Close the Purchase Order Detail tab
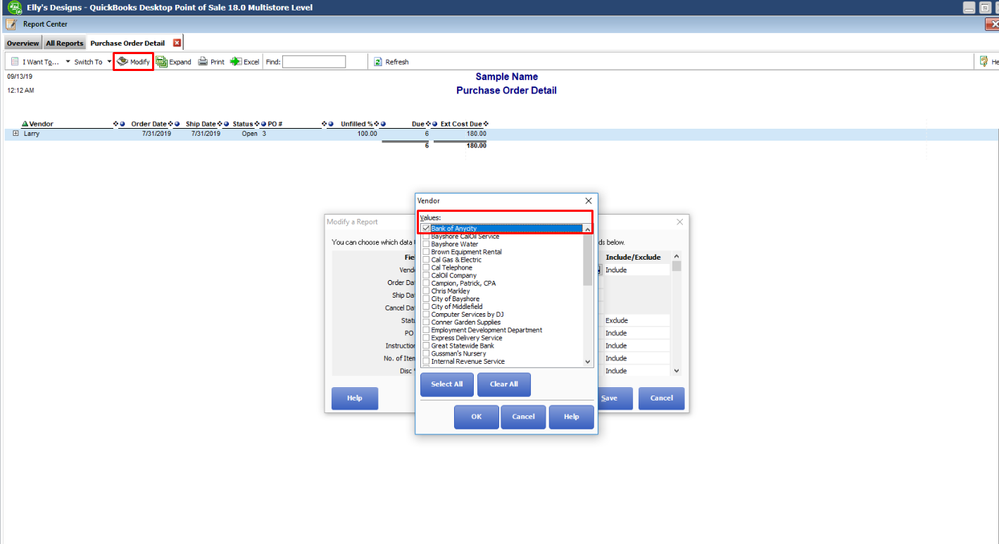Image resolution: width=999 pixels, height=544 pixels. (177, 43)
